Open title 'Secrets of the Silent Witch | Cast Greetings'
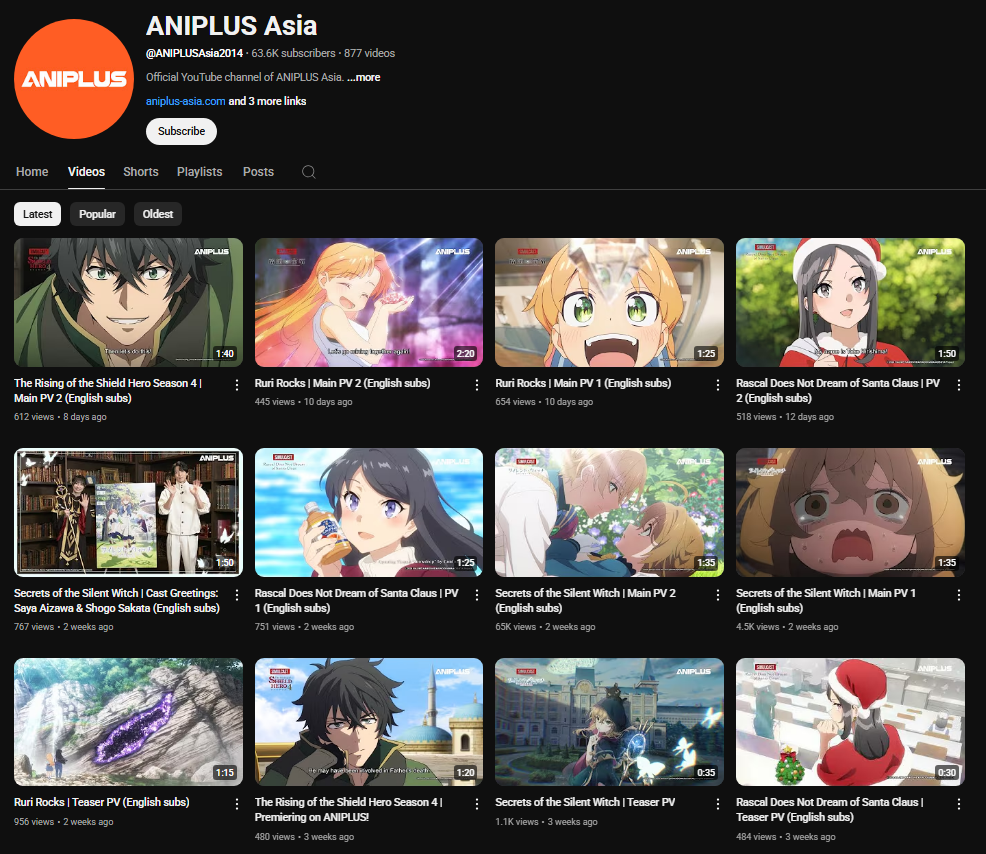The height and width of the screenshot is (854, 986). pos(117,601)
